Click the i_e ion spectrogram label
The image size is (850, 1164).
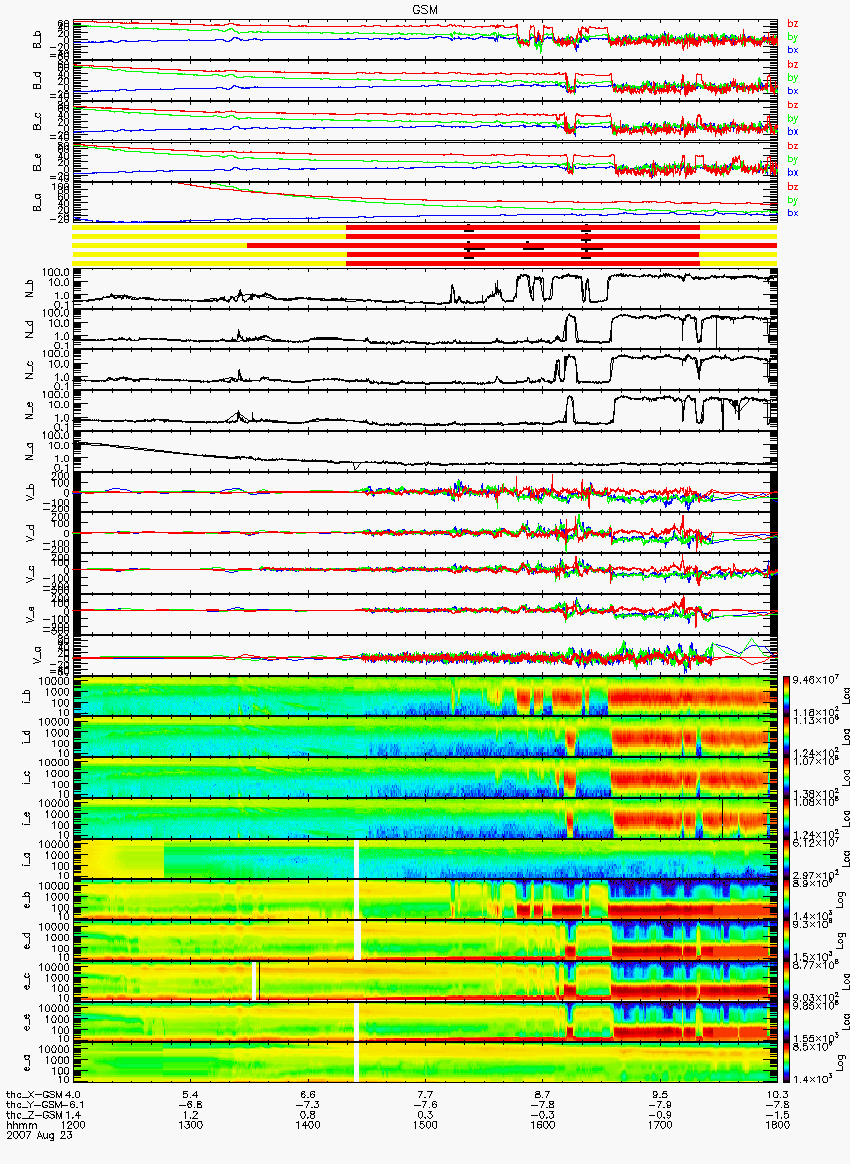[x=25, y=818]
